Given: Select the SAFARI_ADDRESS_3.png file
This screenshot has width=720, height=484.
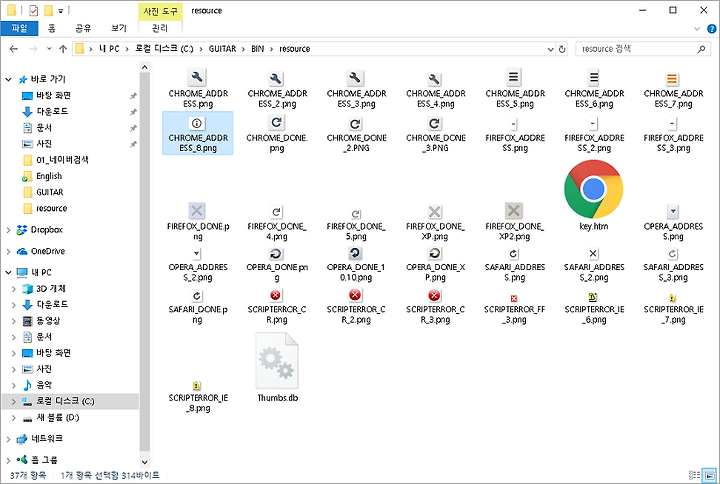Looking at the screenshot, I should [673, 264].
